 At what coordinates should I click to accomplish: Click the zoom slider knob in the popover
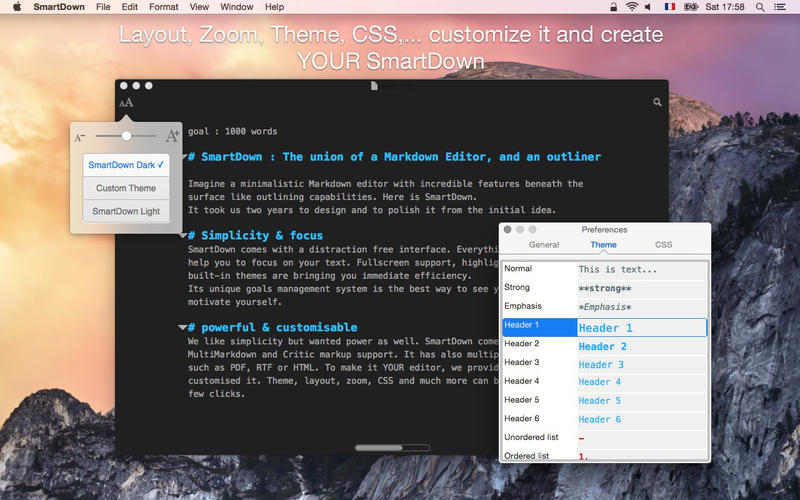pyautogui.click(x=126, y=135)
